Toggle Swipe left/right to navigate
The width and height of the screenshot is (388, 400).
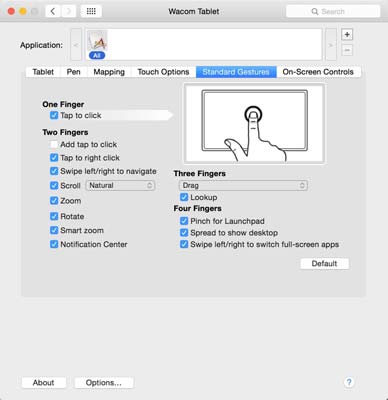54,171
